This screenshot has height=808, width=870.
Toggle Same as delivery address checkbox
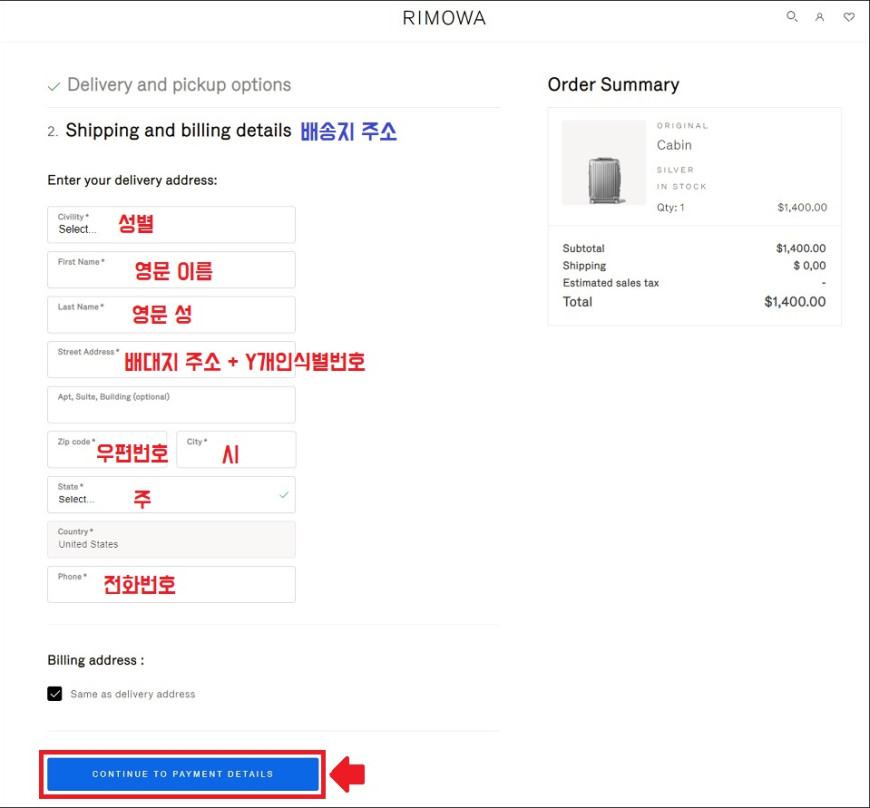click(x=54, y=694)
